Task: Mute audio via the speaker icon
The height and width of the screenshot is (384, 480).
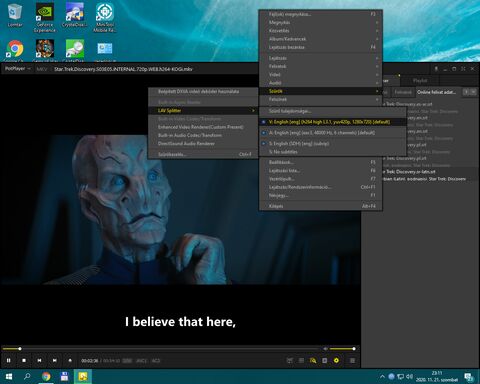Action: point(325,349)
